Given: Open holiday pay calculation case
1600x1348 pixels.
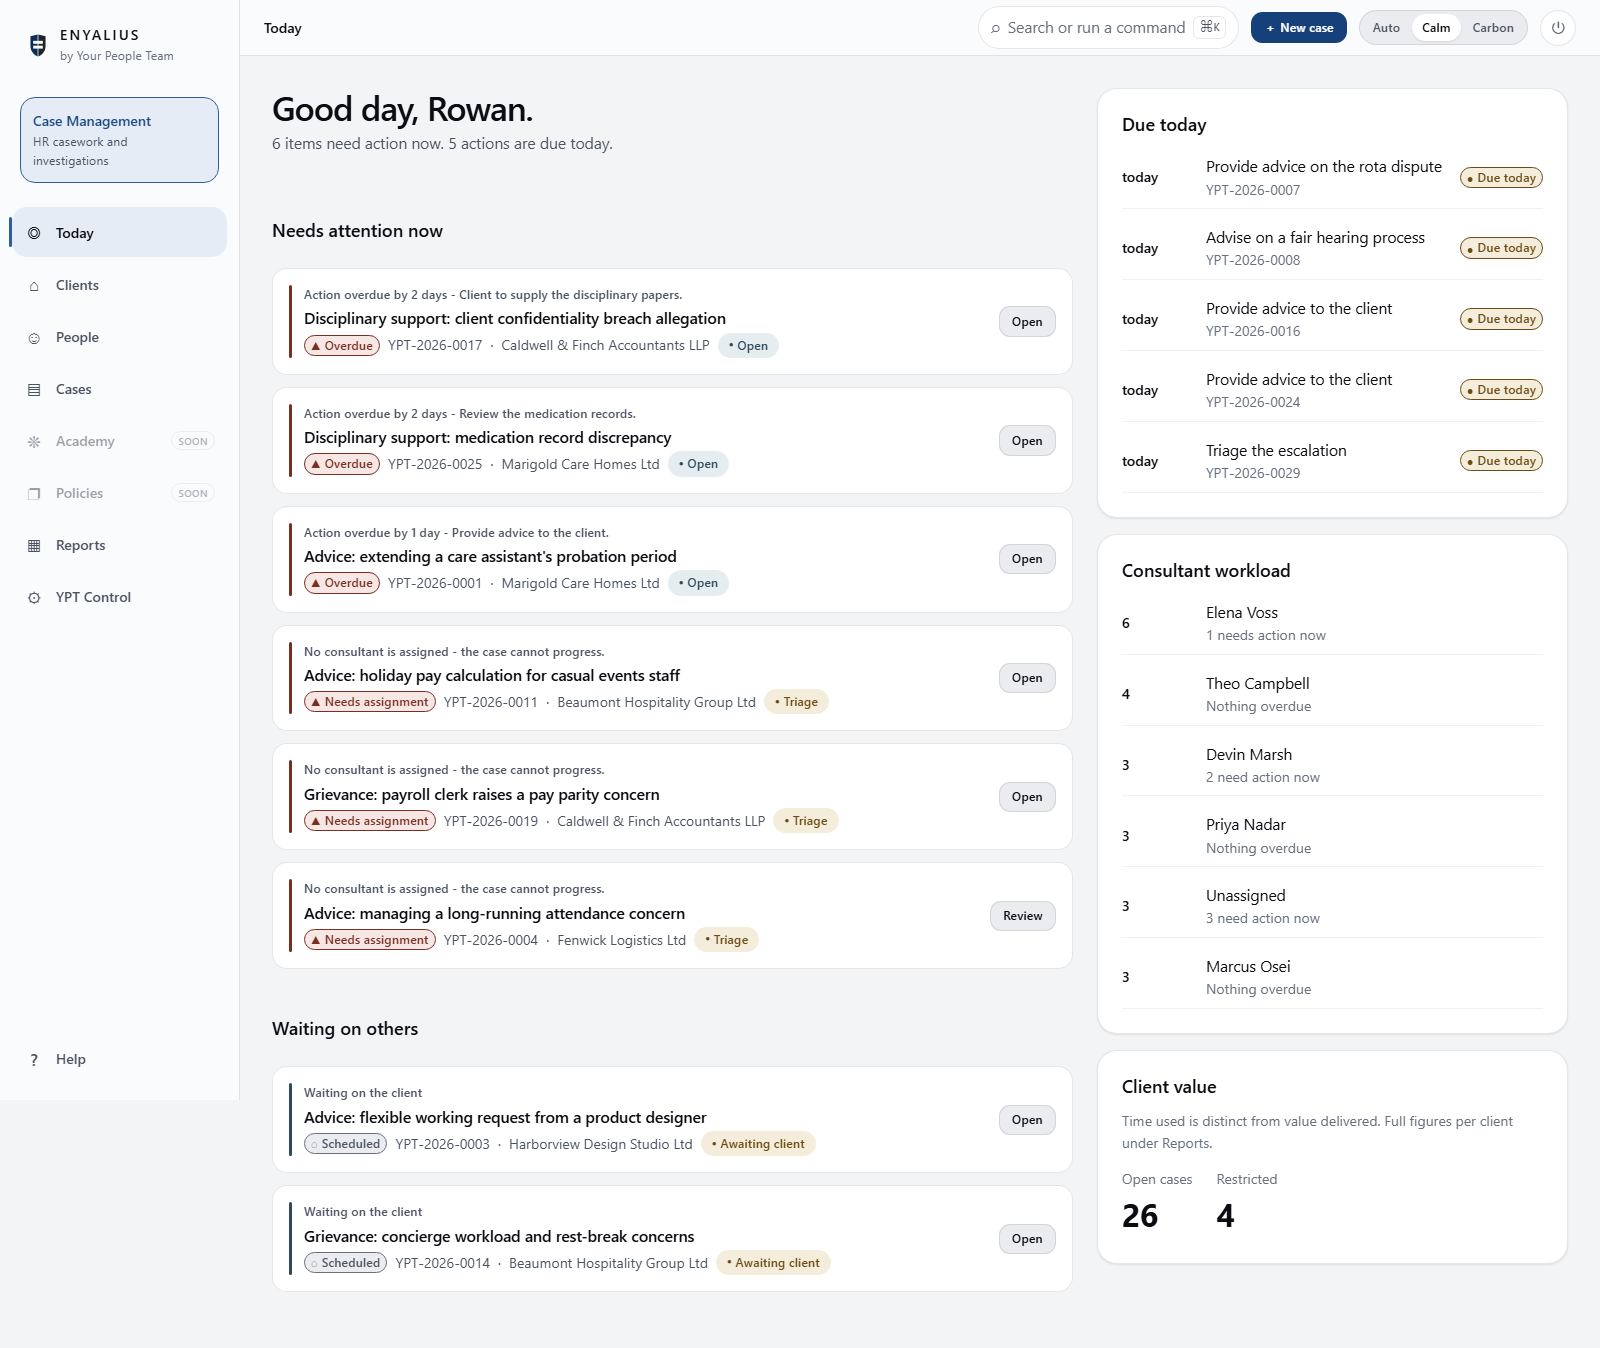Looking at the screenshot, I should click(1027, 678).
